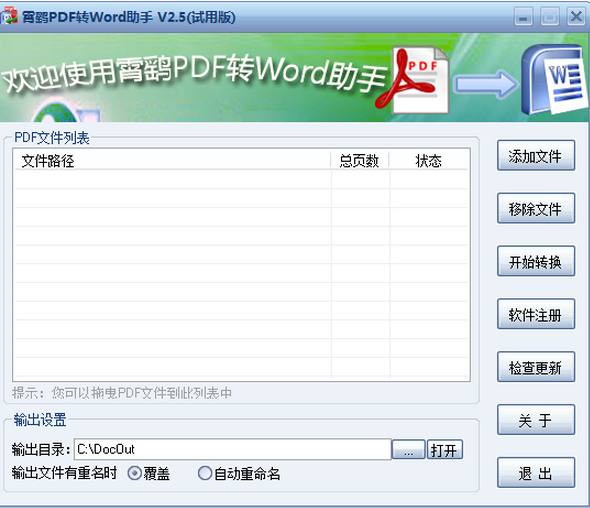This screenshot has height=508, width=590.
Task: Click the PDF文件列表 group label
Action: pos(52,138)
